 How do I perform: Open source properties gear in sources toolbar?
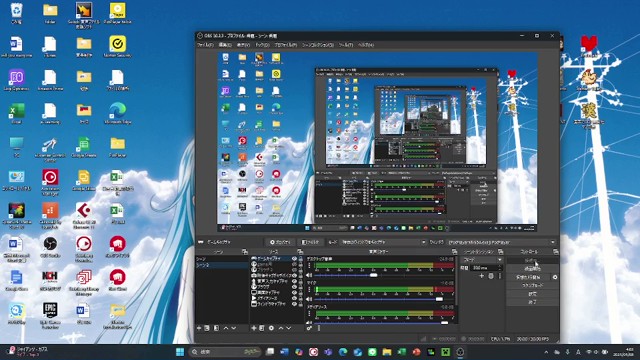pos(271,328)
